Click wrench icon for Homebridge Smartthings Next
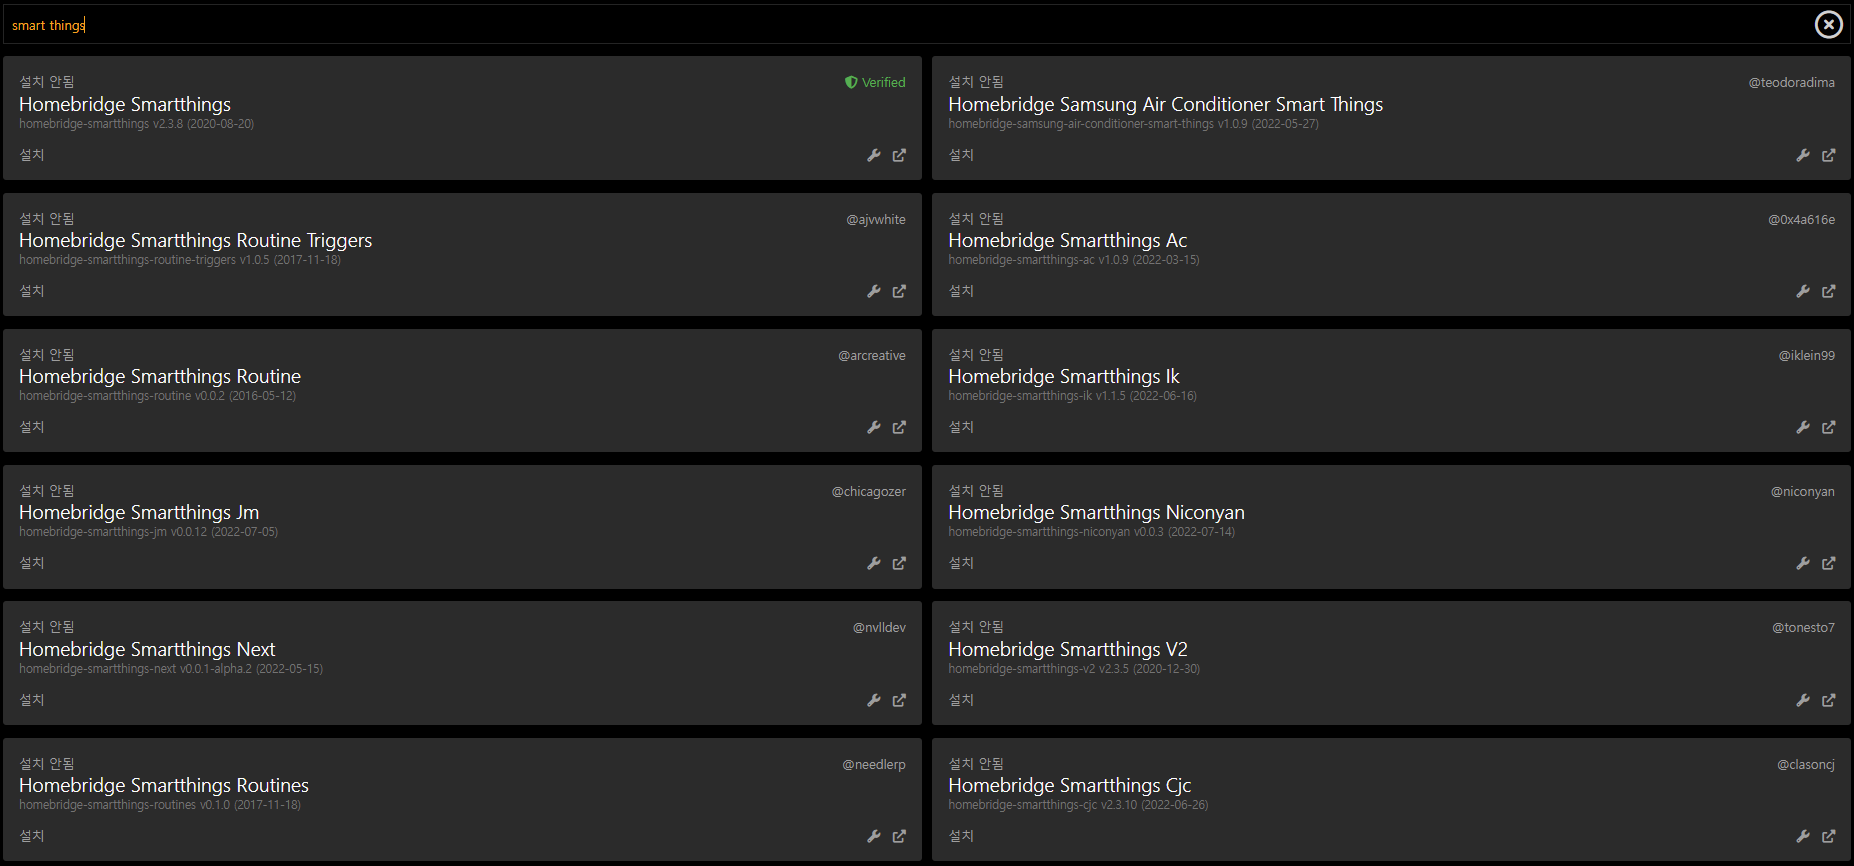The width and height of the screenshot is (1854, 866). click(x=874, y=700)
